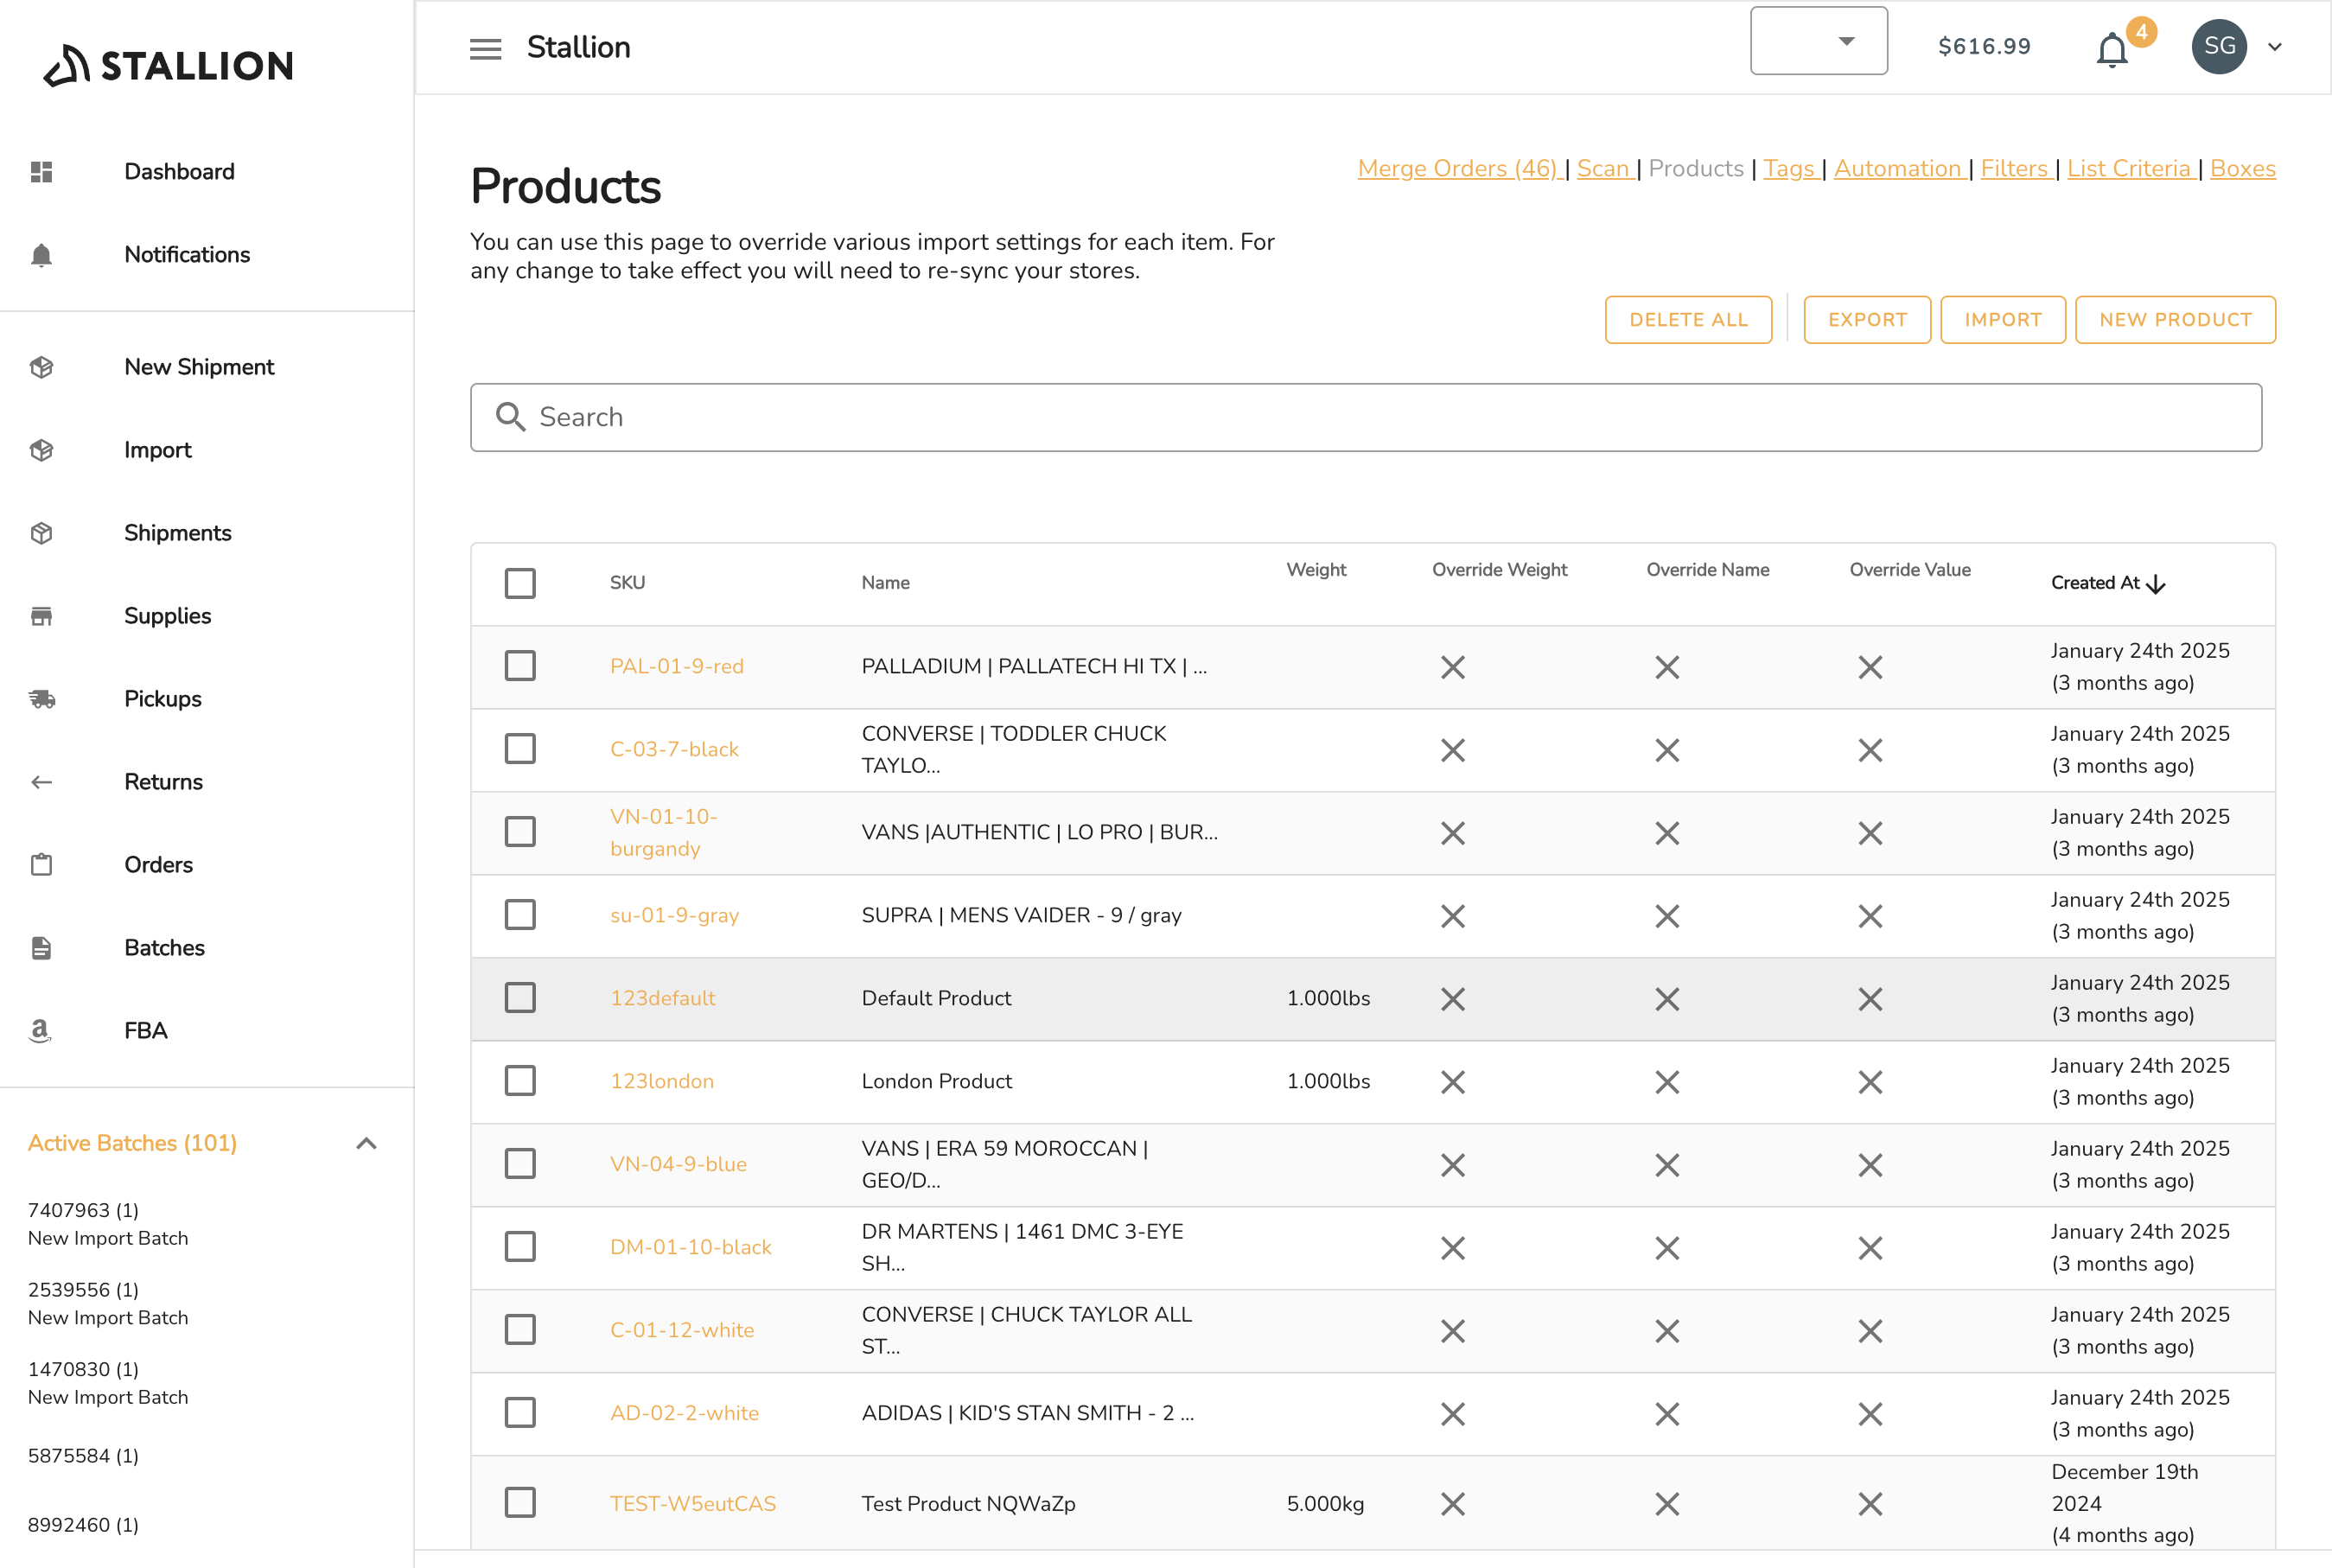Sort by Created At column
2332x1568 pixels.
coord(2107,583)
